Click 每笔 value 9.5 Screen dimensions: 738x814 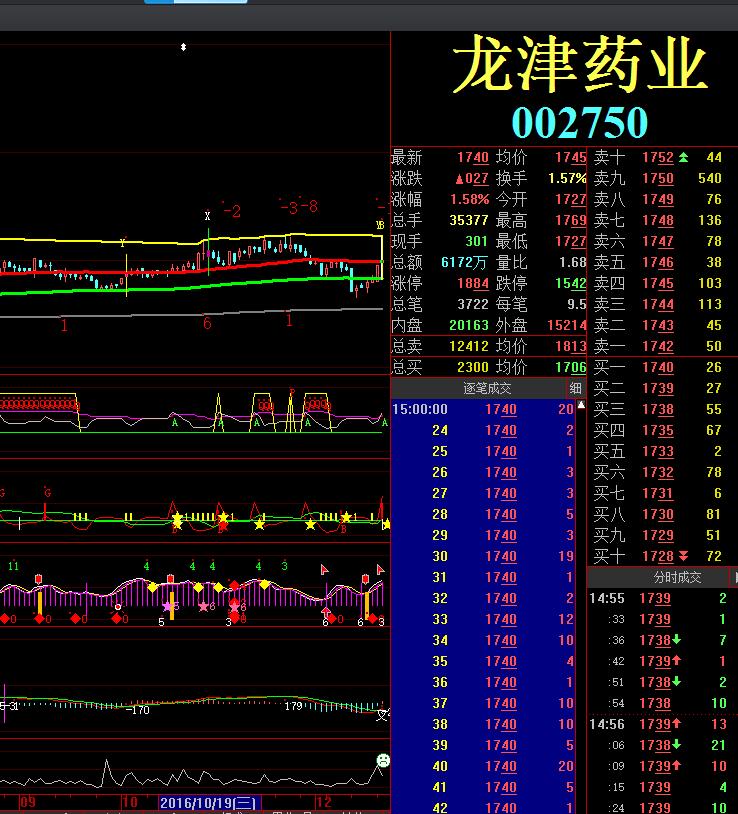pyautogui.click(x=577, y=304)
